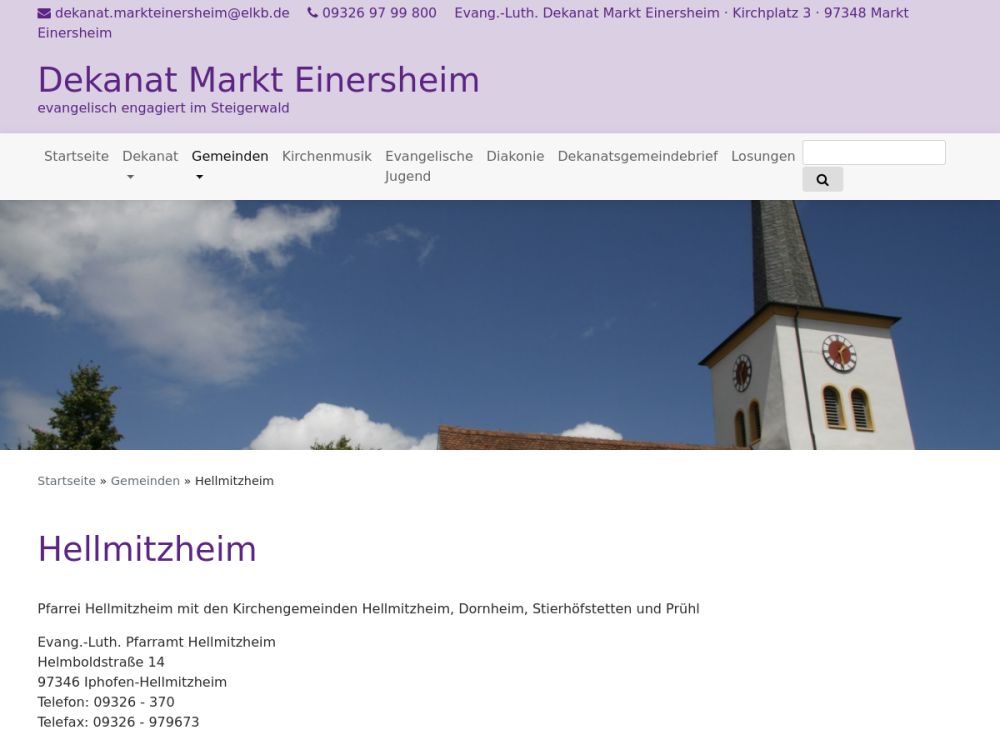This screenshot has width=1000, height=750.
Task: Open the Startseite menu item
Action: (x=76, y=156)
